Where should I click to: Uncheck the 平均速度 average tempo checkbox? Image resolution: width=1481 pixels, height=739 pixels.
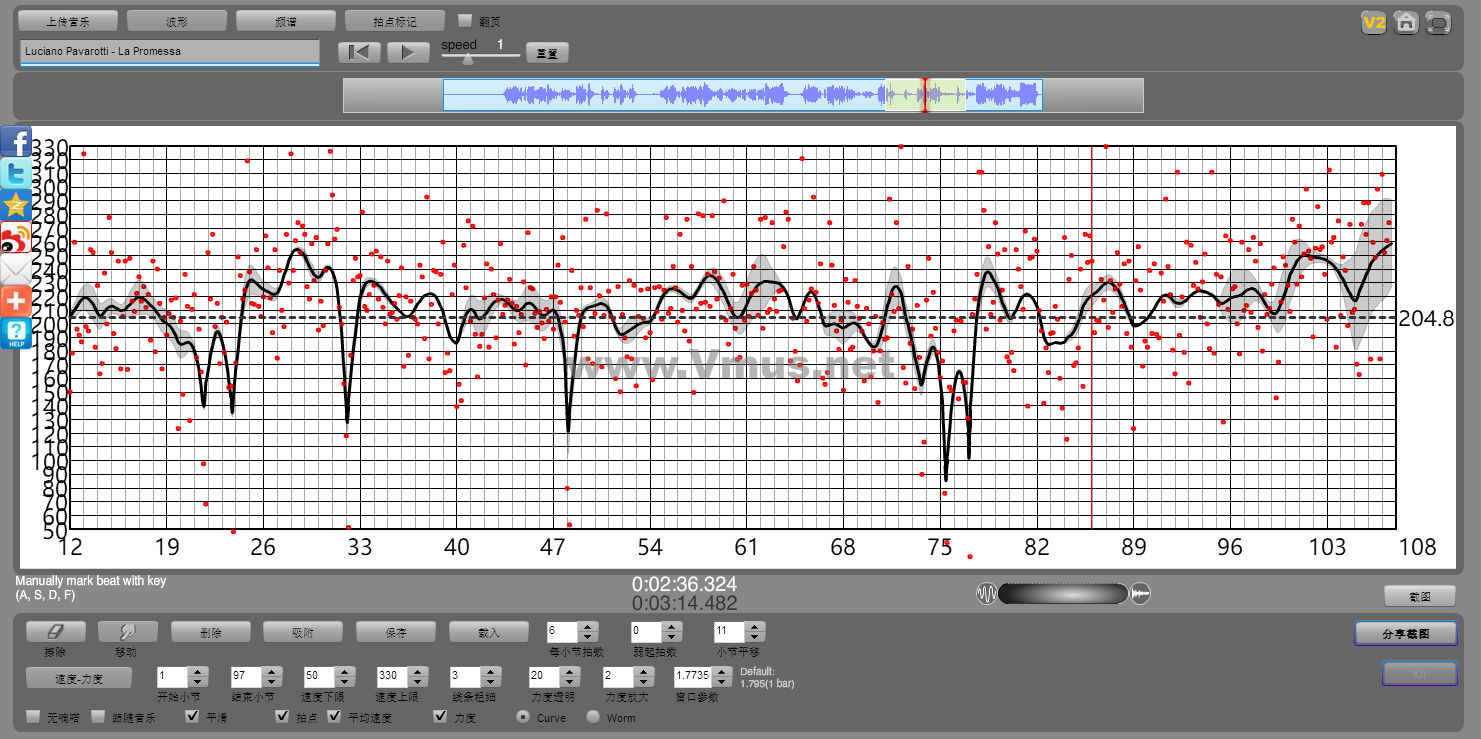(335, 717)
